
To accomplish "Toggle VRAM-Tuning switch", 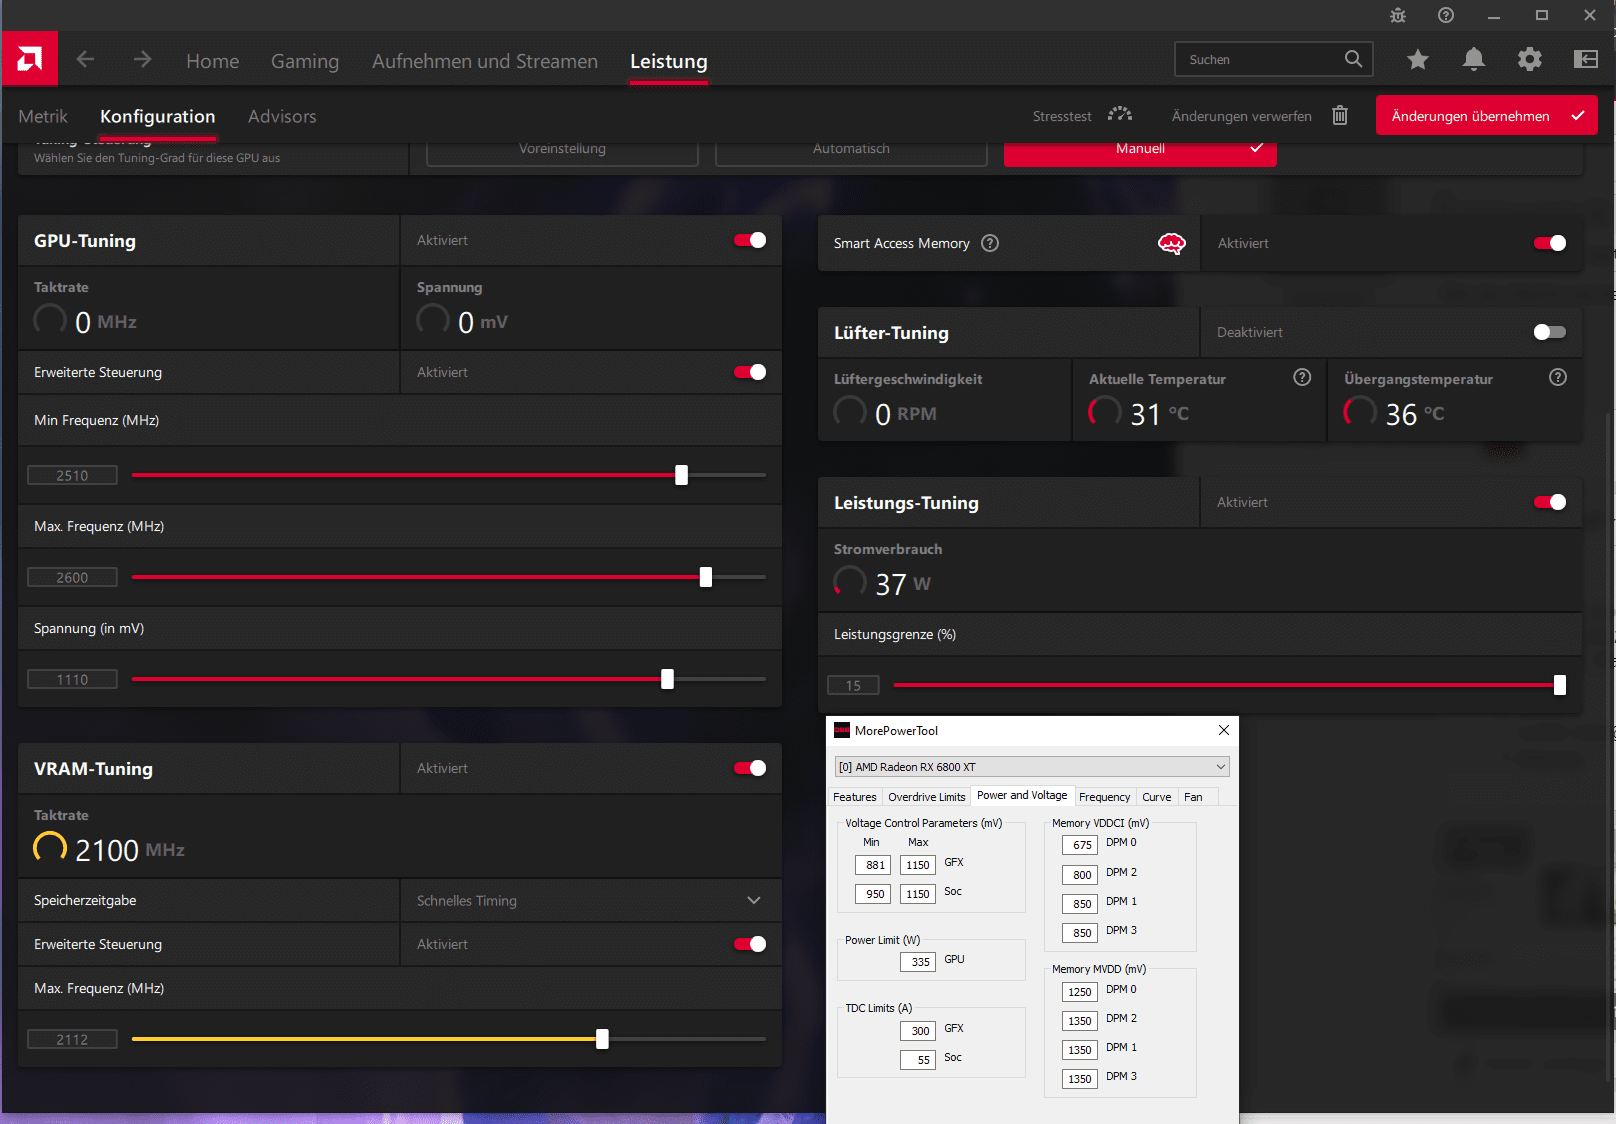I will pos(750,768).
